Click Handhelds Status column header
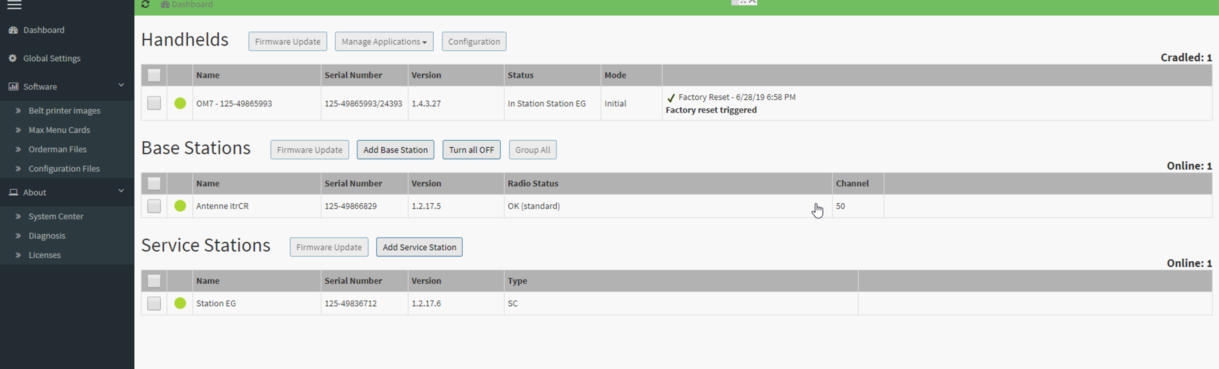The height and width of the screenshot is (369, 1219). (521, 75)
